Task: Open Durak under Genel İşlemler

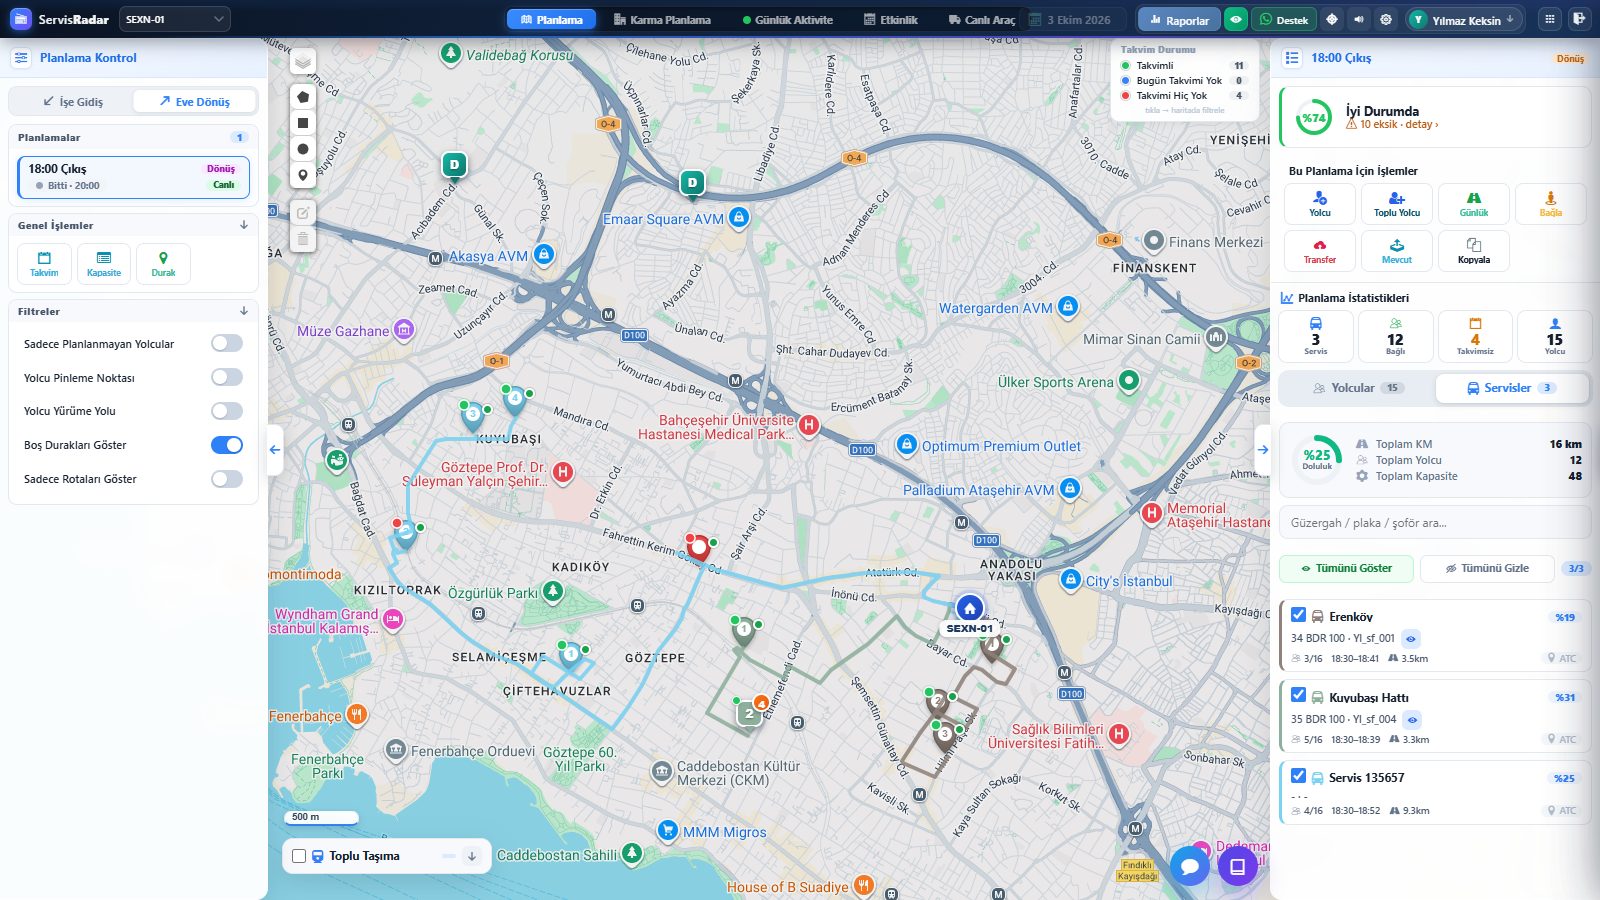Action: pos(163,264)
